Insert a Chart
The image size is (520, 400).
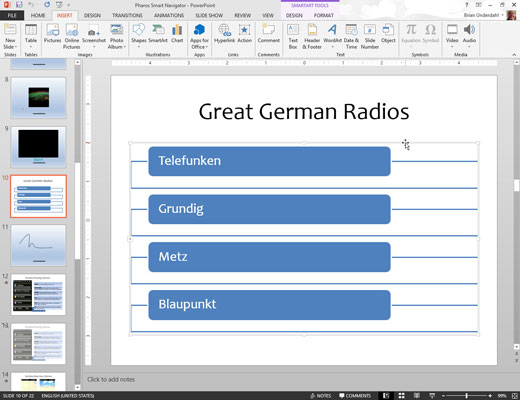coord(177,34)
